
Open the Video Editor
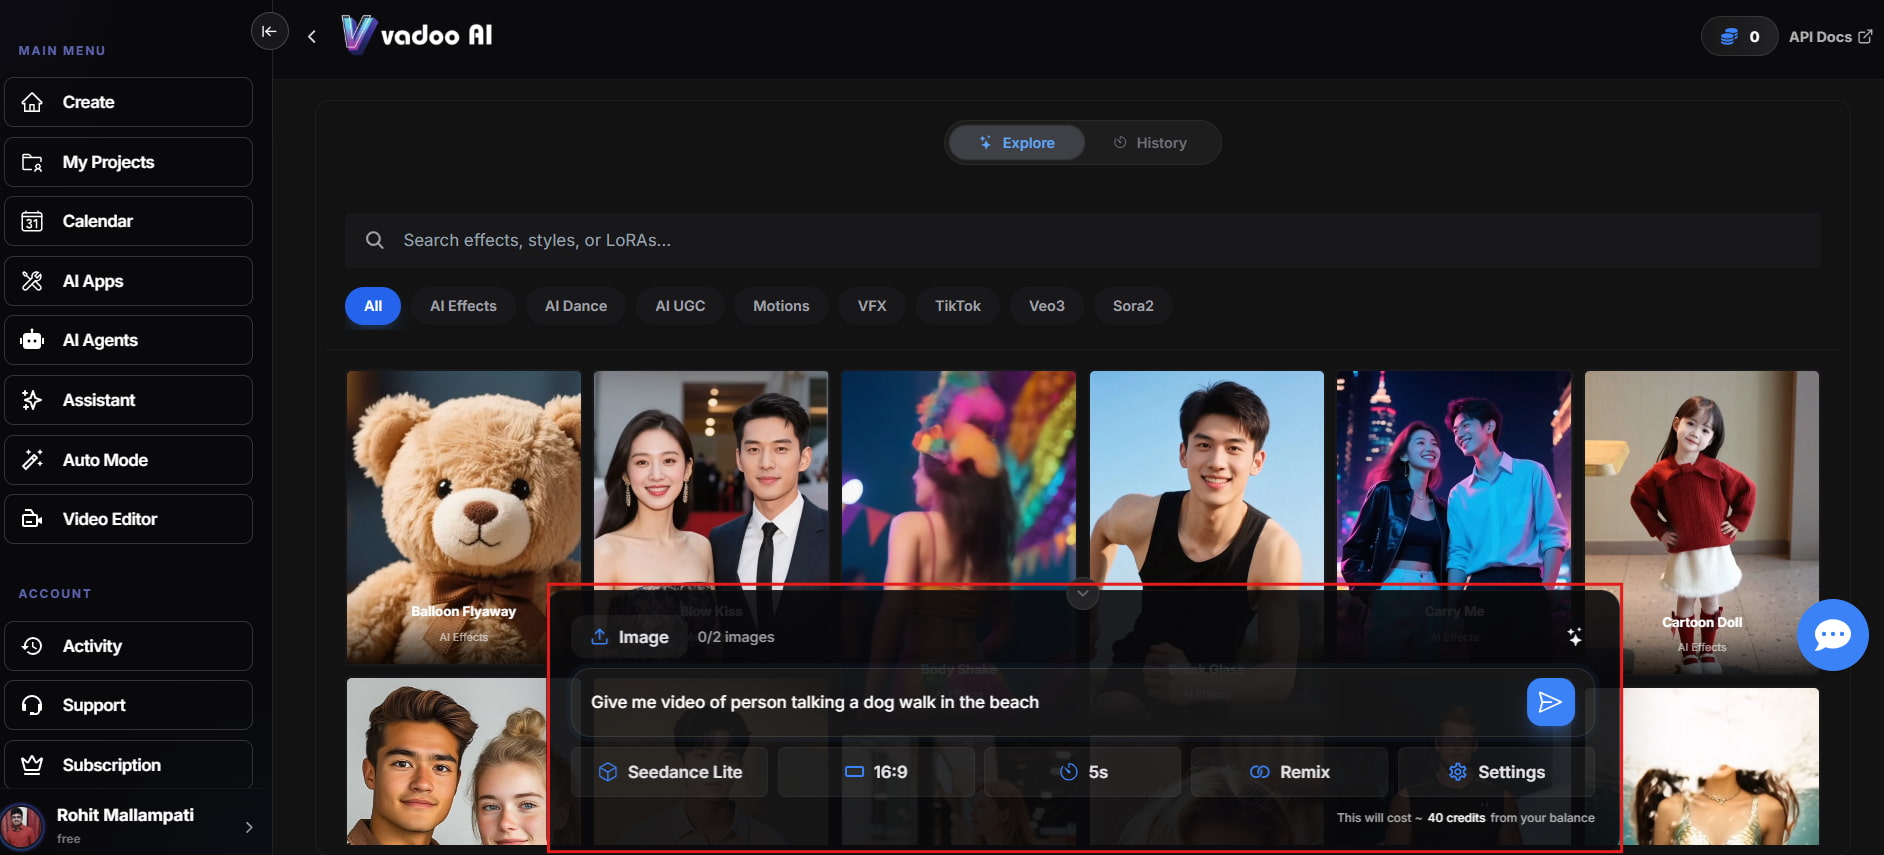click(128, 519)
